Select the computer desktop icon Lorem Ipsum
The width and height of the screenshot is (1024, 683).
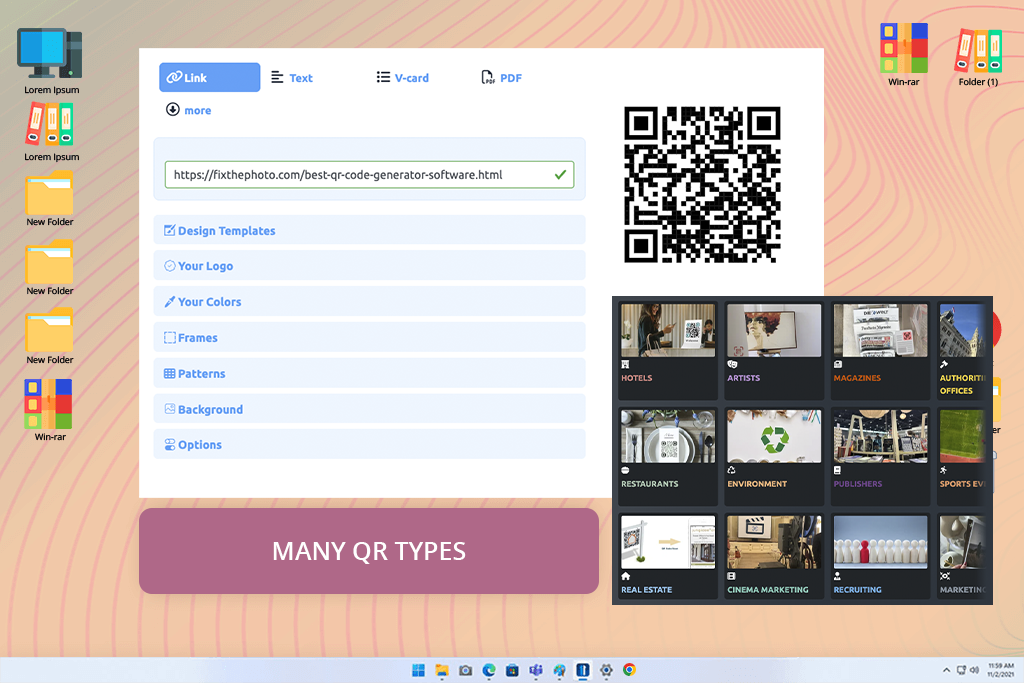click(51, 61)
